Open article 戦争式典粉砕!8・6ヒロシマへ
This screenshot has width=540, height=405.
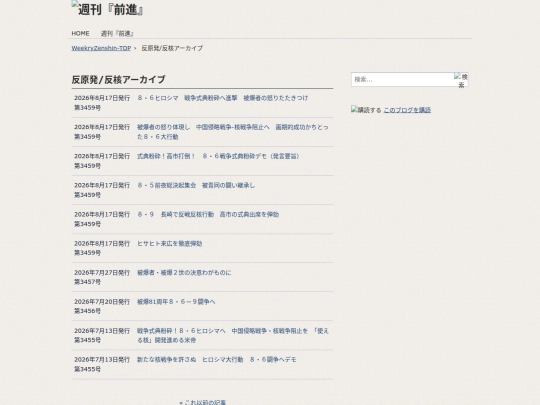click(233, 335)
